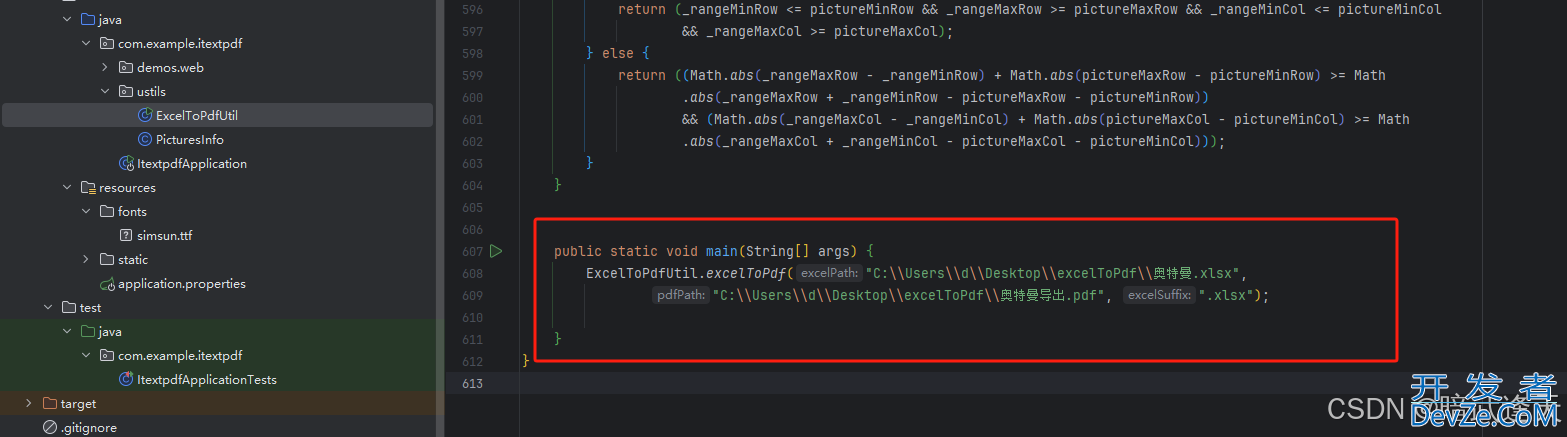Collapse the com.example.itextpdf package under main
This screenshot has height=437, width=1567.
point(87,43)
